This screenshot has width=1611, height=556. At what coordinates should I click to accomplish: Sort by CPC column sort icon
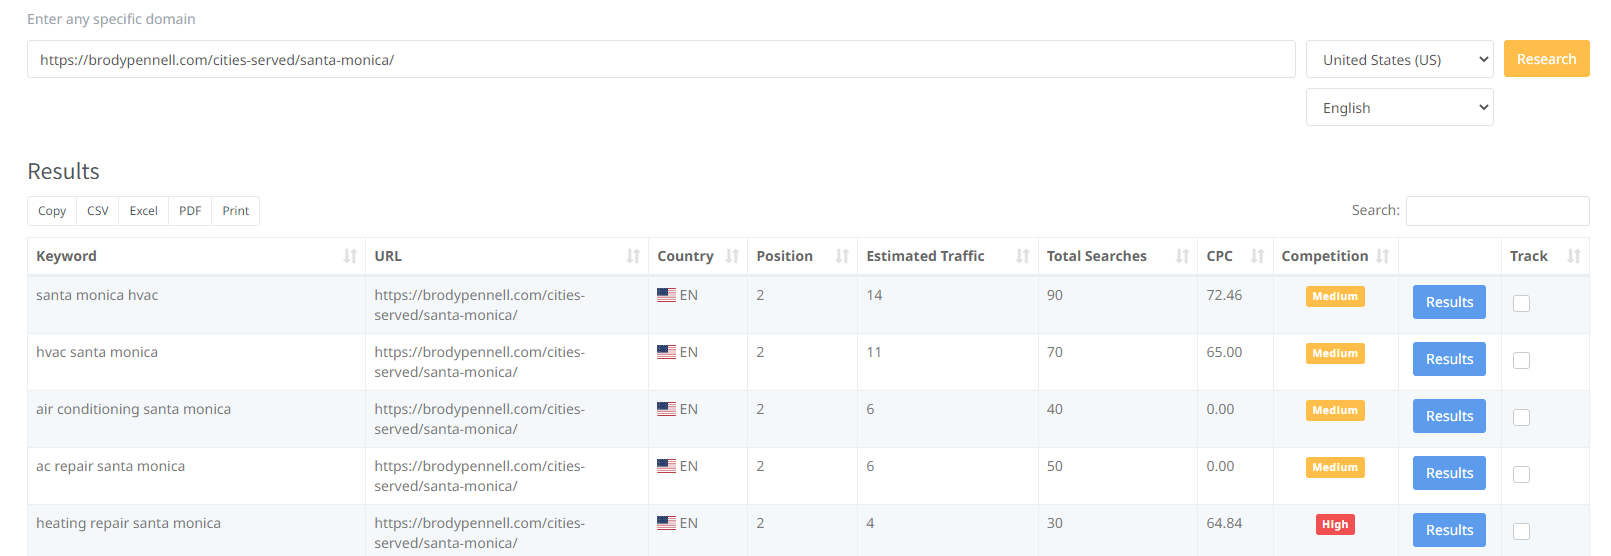pyautogui.click(x=1257, y=256)
